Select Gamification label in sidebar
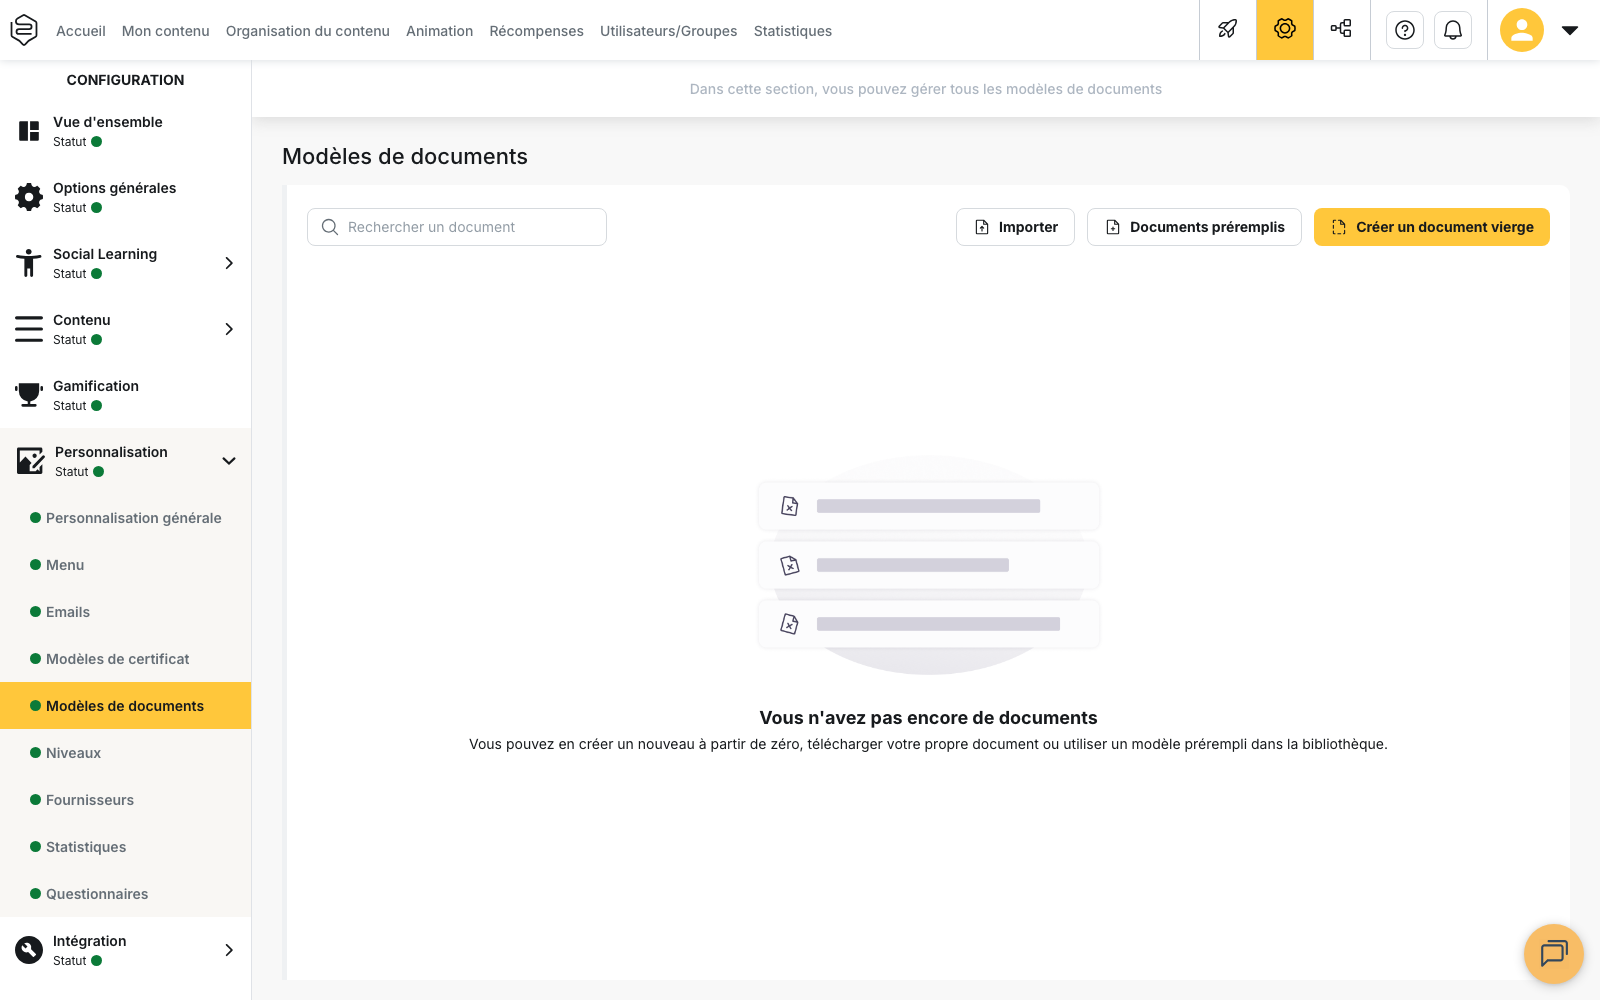This screenshot has height=1000, width=1600. [x=96, y=386]
